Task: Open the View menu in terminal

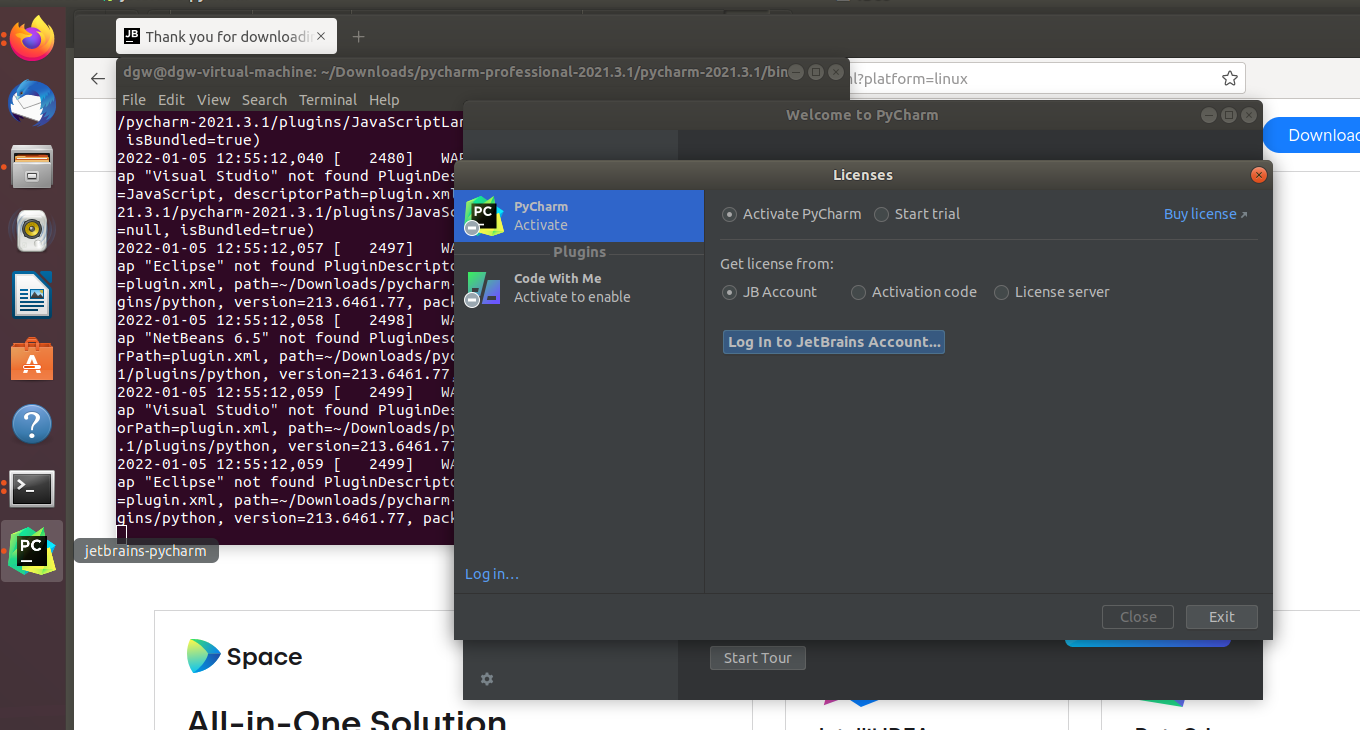Action: [x=213, y=100]
